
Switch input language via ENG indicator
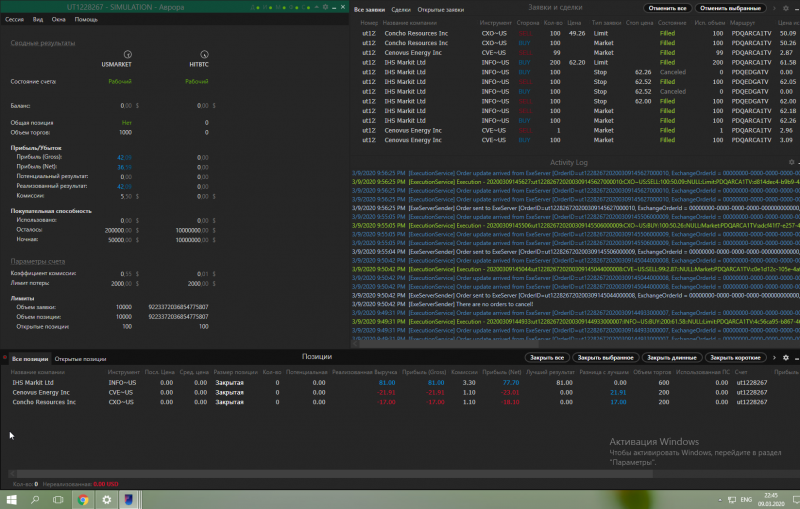[746, 500]
